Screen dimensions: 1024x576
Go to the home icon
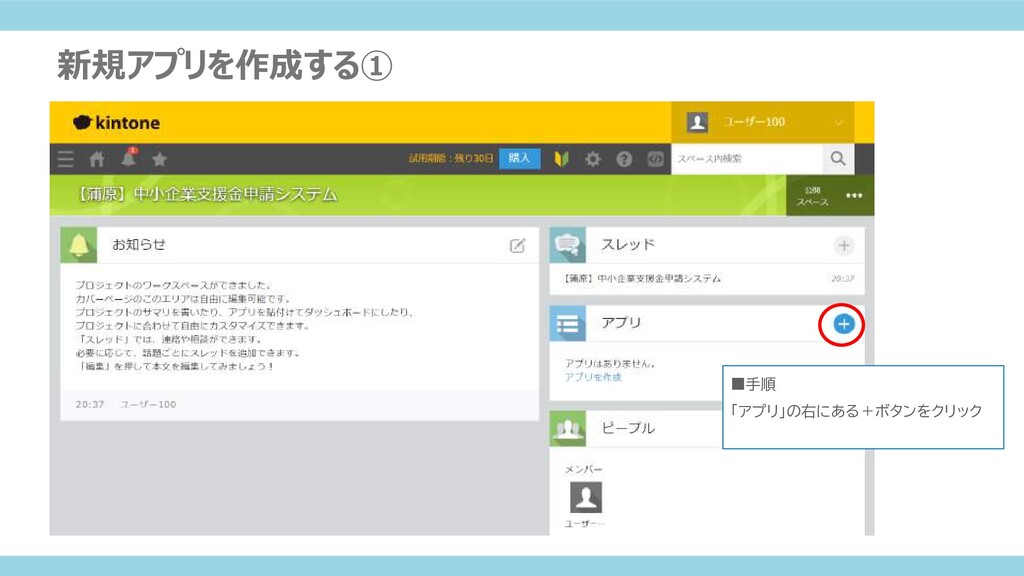click(x=97, y=159)
